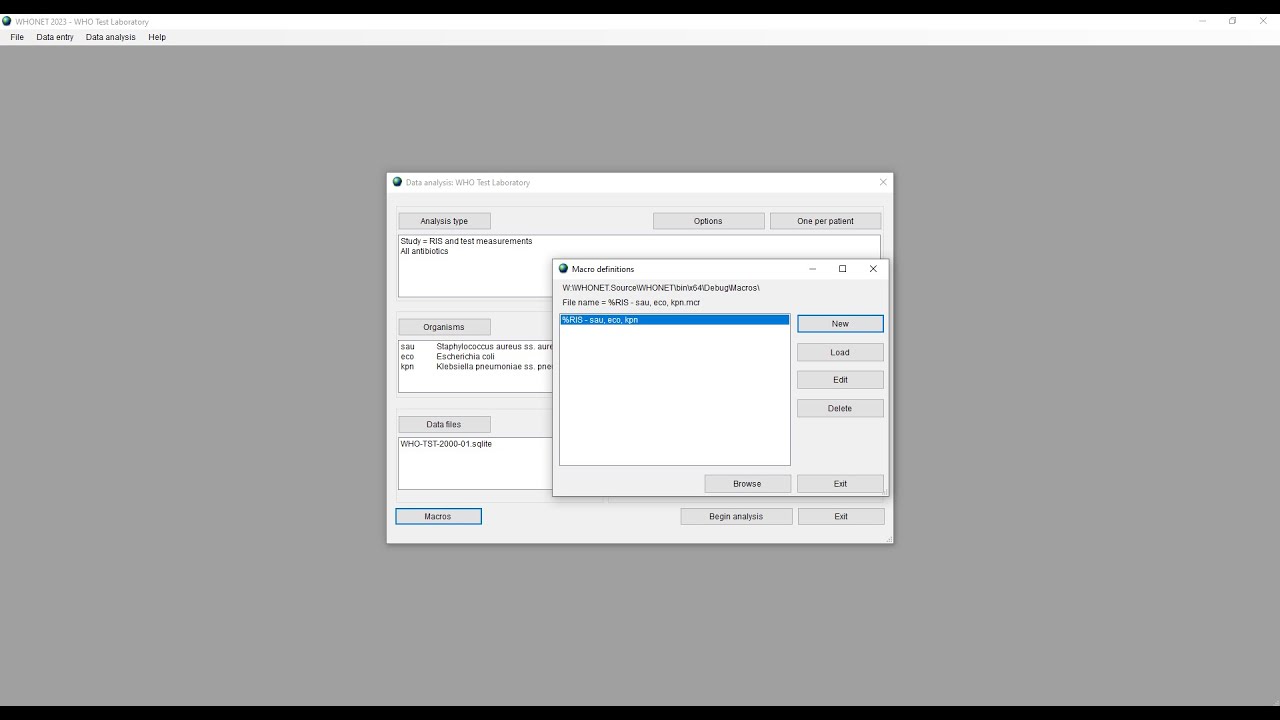Select the kpn Klebsiella pneumoniae row
Screen dimensions: 1280x720
click(476, 367)
